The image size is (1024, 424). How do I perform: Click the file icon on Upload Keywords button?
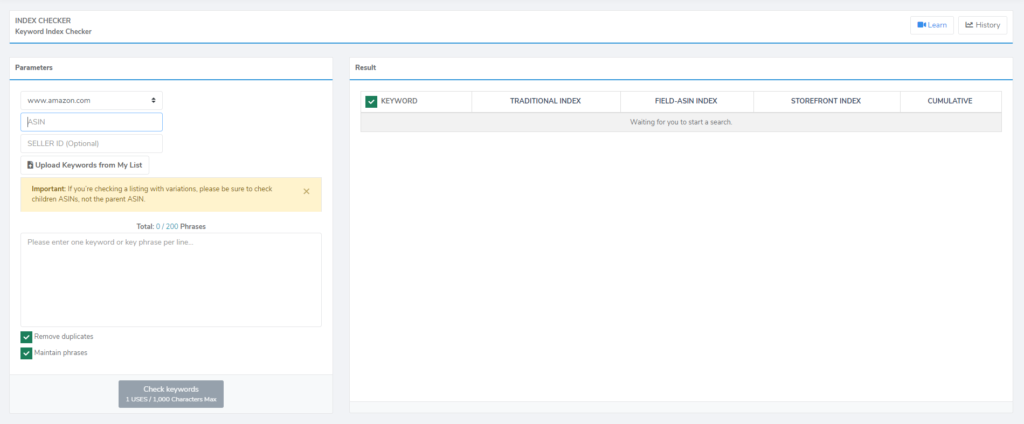30,165
